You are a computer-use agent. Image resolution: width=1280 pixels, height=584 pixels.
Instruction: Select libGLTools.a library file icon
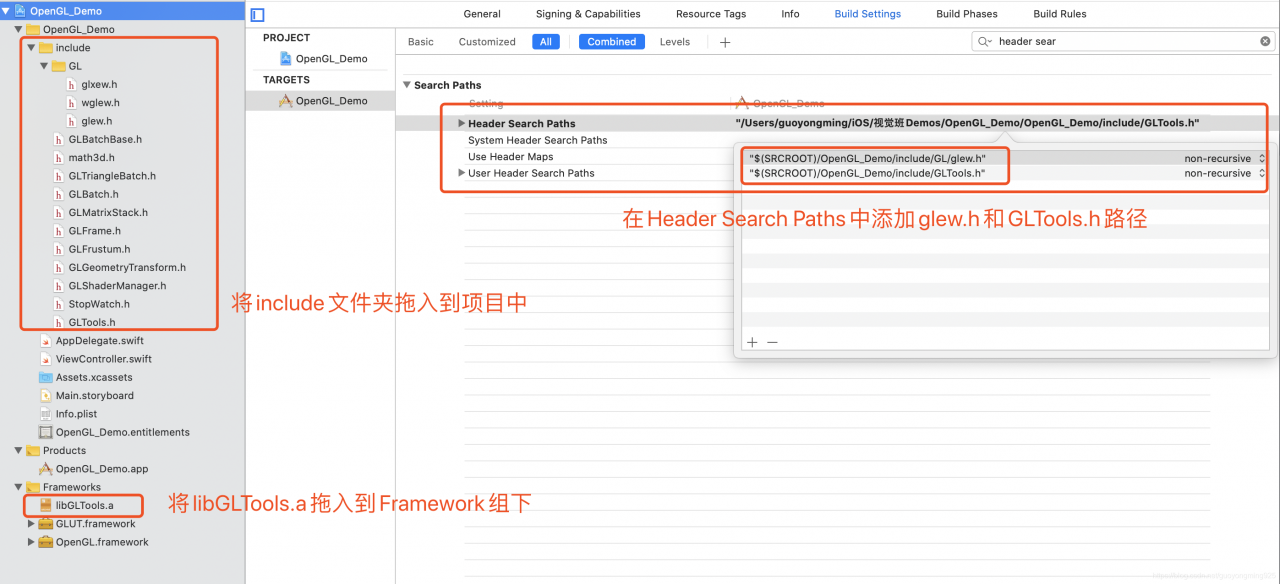click(x=45, y=505)
